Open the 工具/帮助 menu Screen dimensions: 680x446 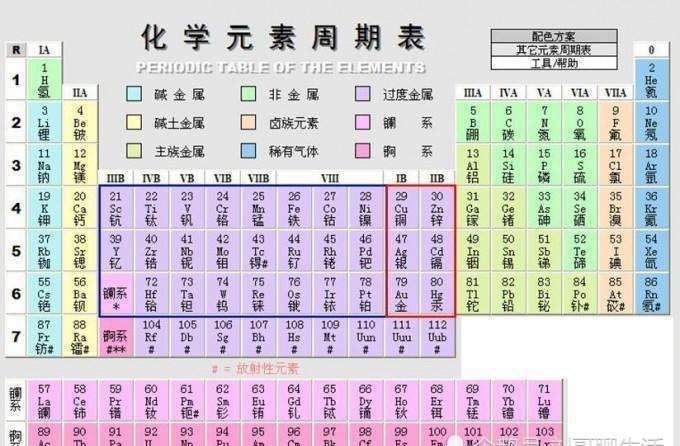(553, 62)
